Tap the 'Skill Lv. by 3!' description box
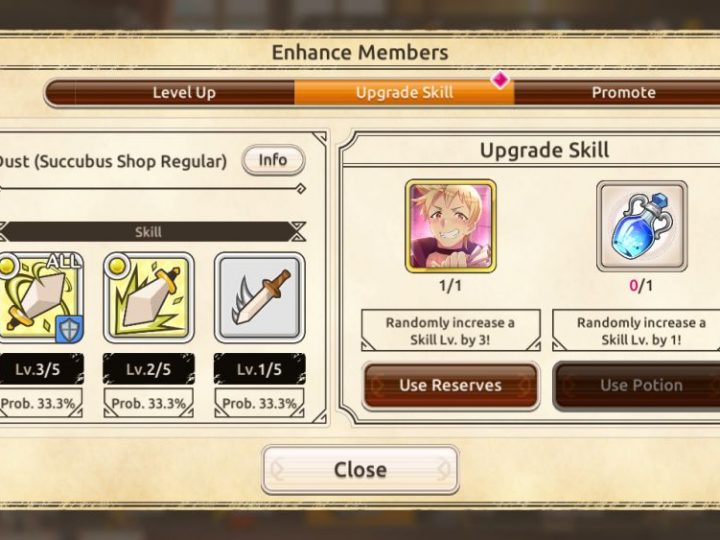Screen dimensions: 720x540 point(450,331)
